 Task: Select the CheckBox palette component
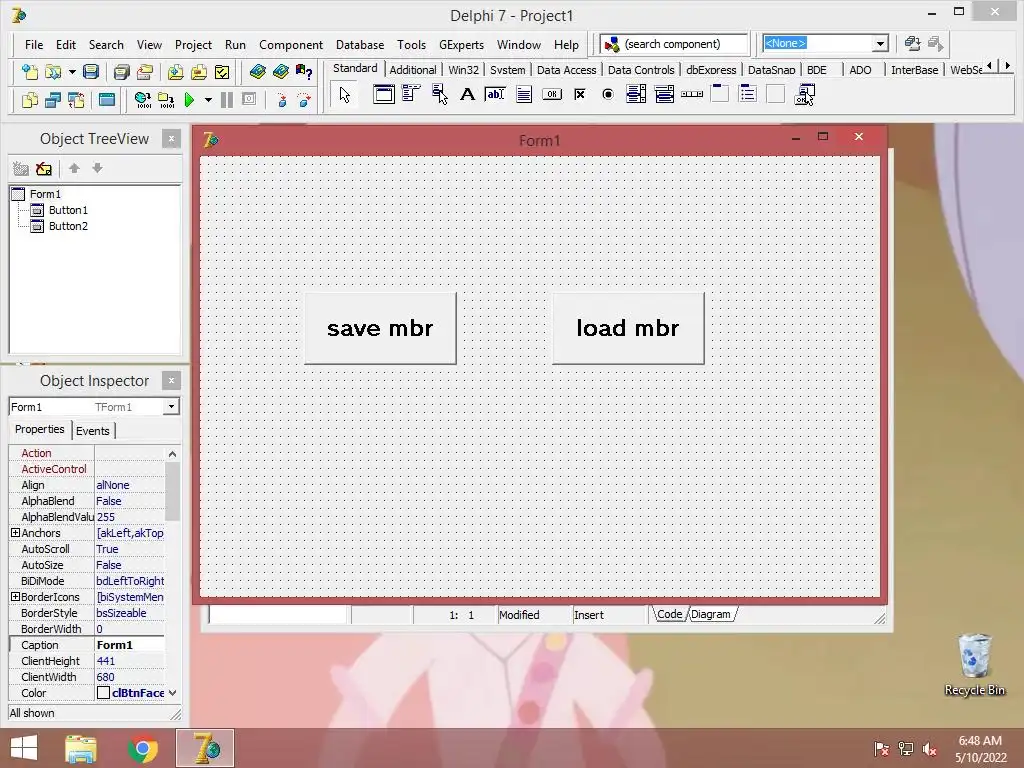[580, 95]
